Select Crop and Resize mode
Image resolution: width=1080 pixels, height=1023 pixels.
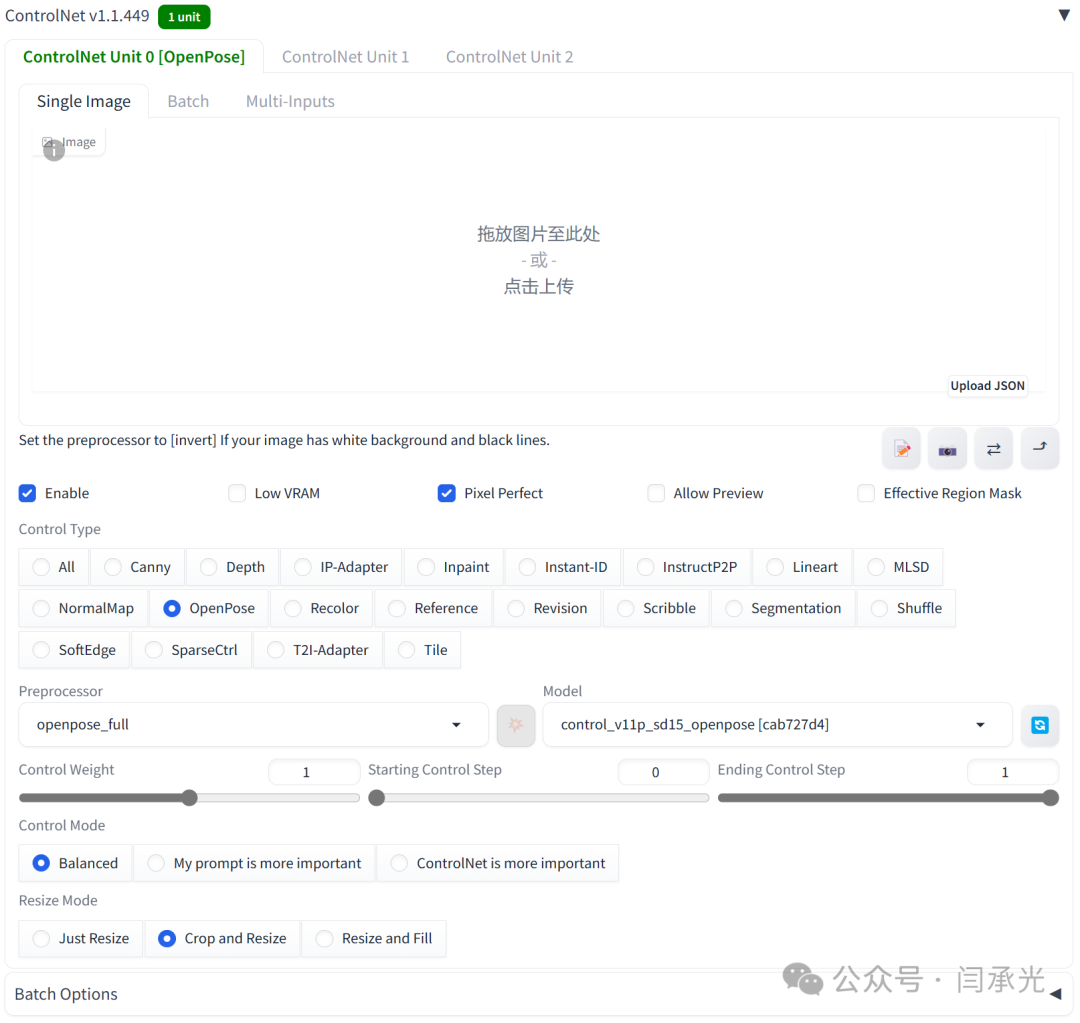[222, 938]
